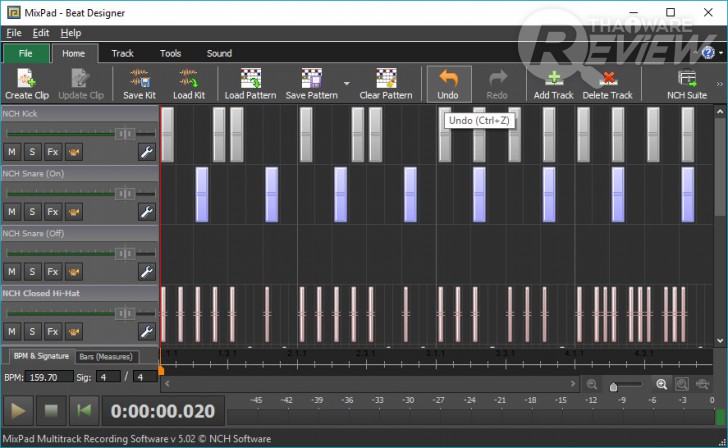Viewport: 728px width, 448px height.
Task: Click the Delete Track icon
Action: pyautogui.click(x=608, y=78)
